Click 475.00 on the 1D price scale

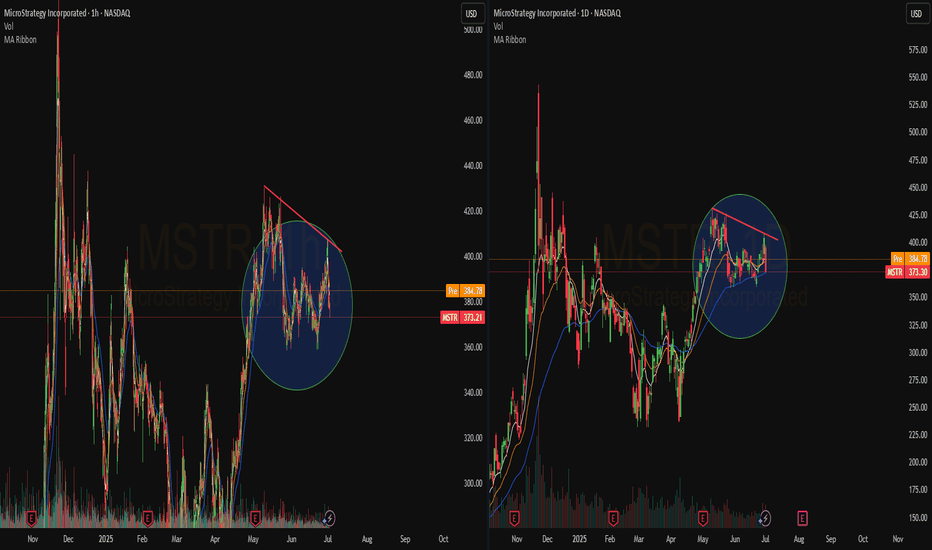pos(918,160)
